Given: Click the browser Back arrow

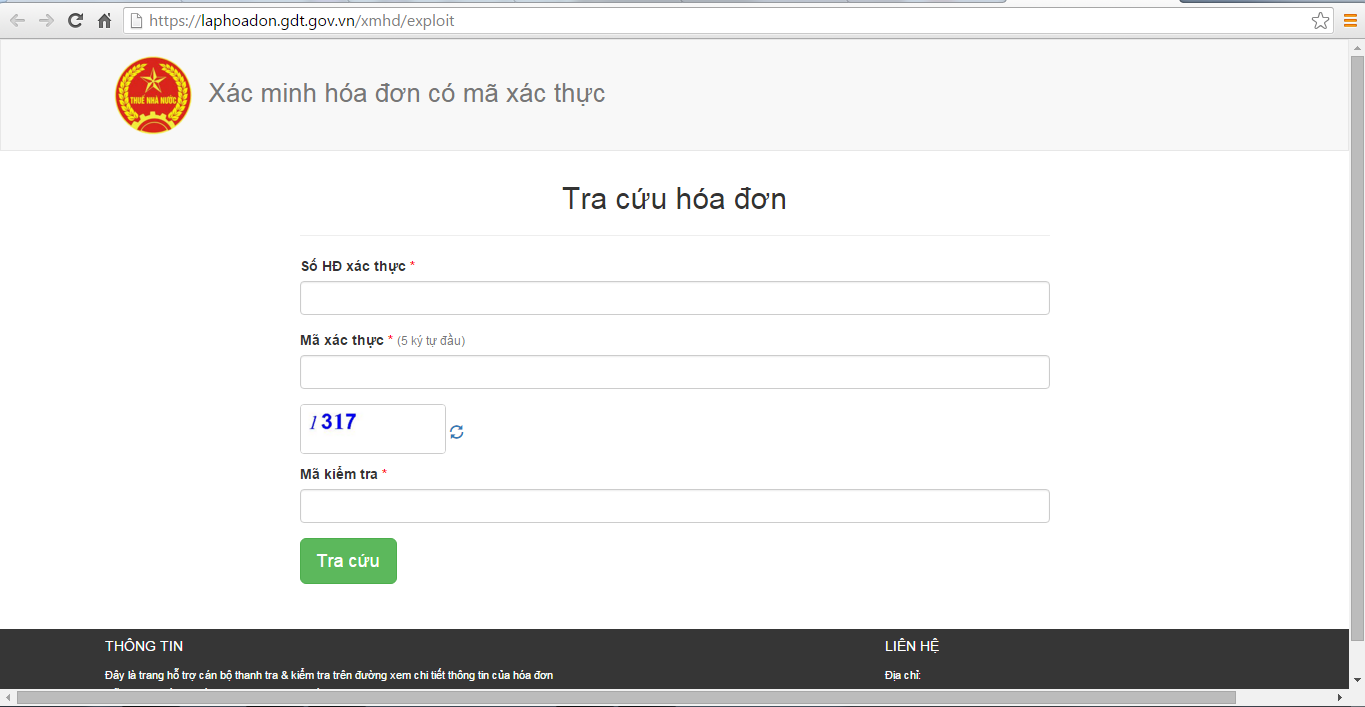Looking at the screenshot, I should [17, 21].
